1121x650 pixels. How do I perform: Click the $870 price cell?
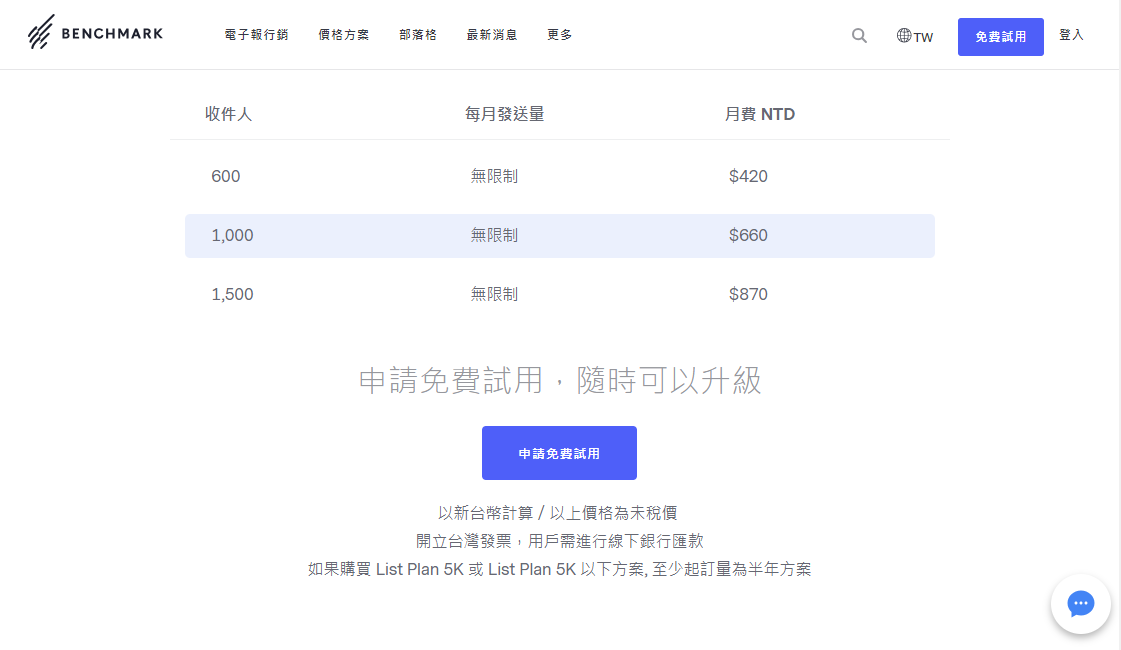tap(748, 295)
